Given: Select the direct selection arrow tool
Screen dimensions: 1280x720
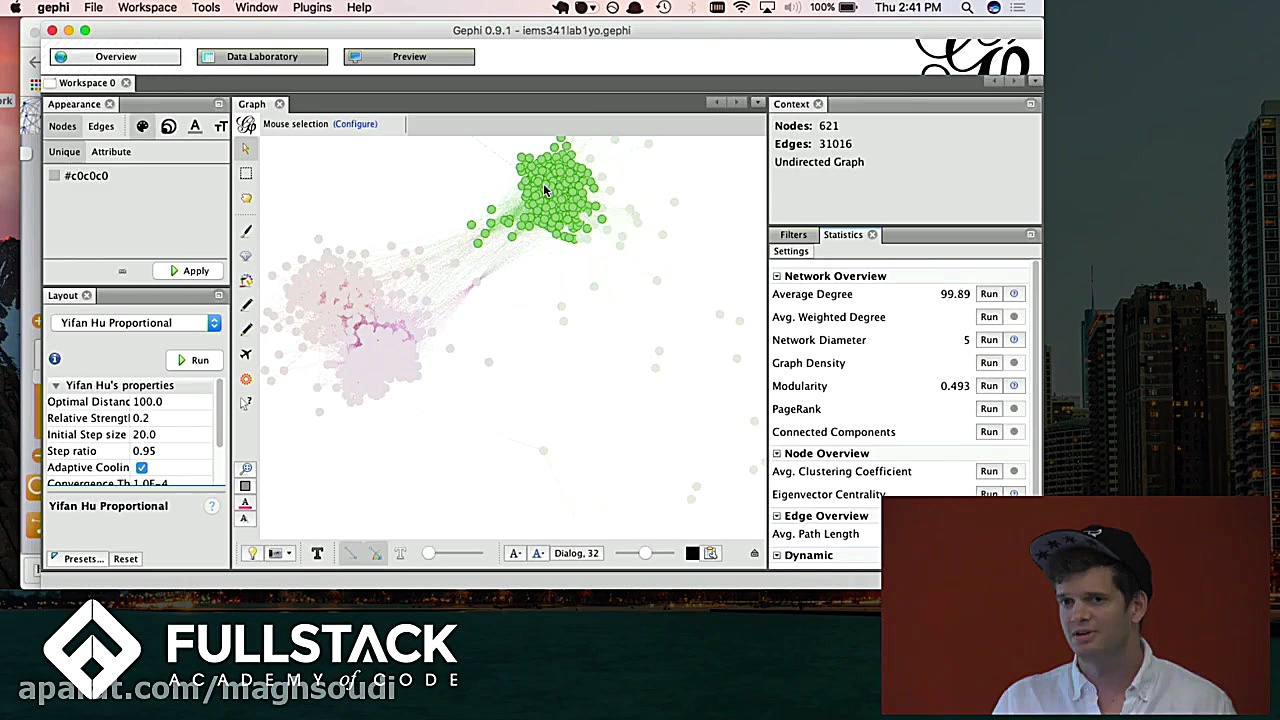Looking at the screenshot, I should point(246,149).
